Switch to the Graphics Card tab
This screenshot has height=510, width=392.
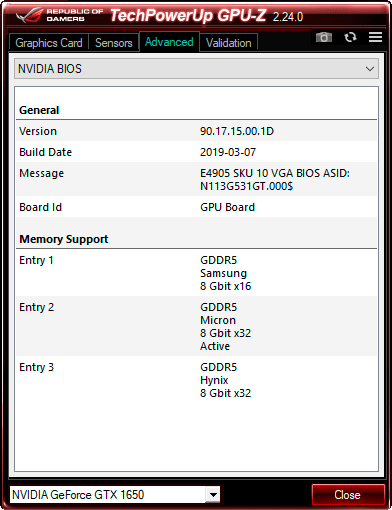[49, 43]
